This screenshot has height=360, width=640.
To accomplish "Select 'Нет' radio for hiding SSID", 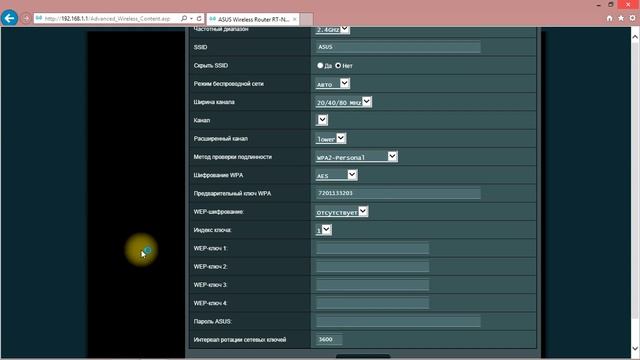I will (x=338, y=65).
